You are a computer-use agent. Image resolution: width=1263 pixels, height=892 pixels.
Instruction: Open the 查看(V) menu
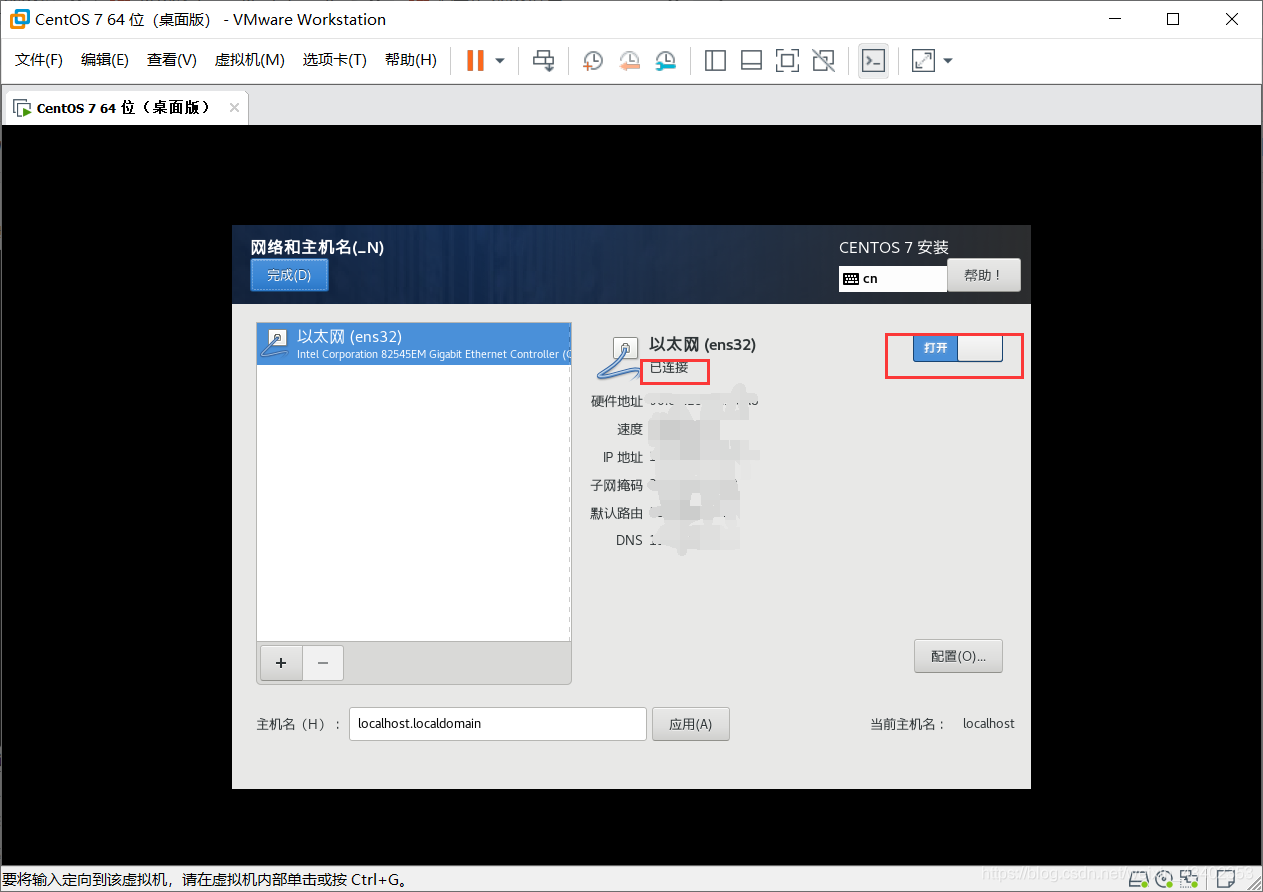click(172, 60)
